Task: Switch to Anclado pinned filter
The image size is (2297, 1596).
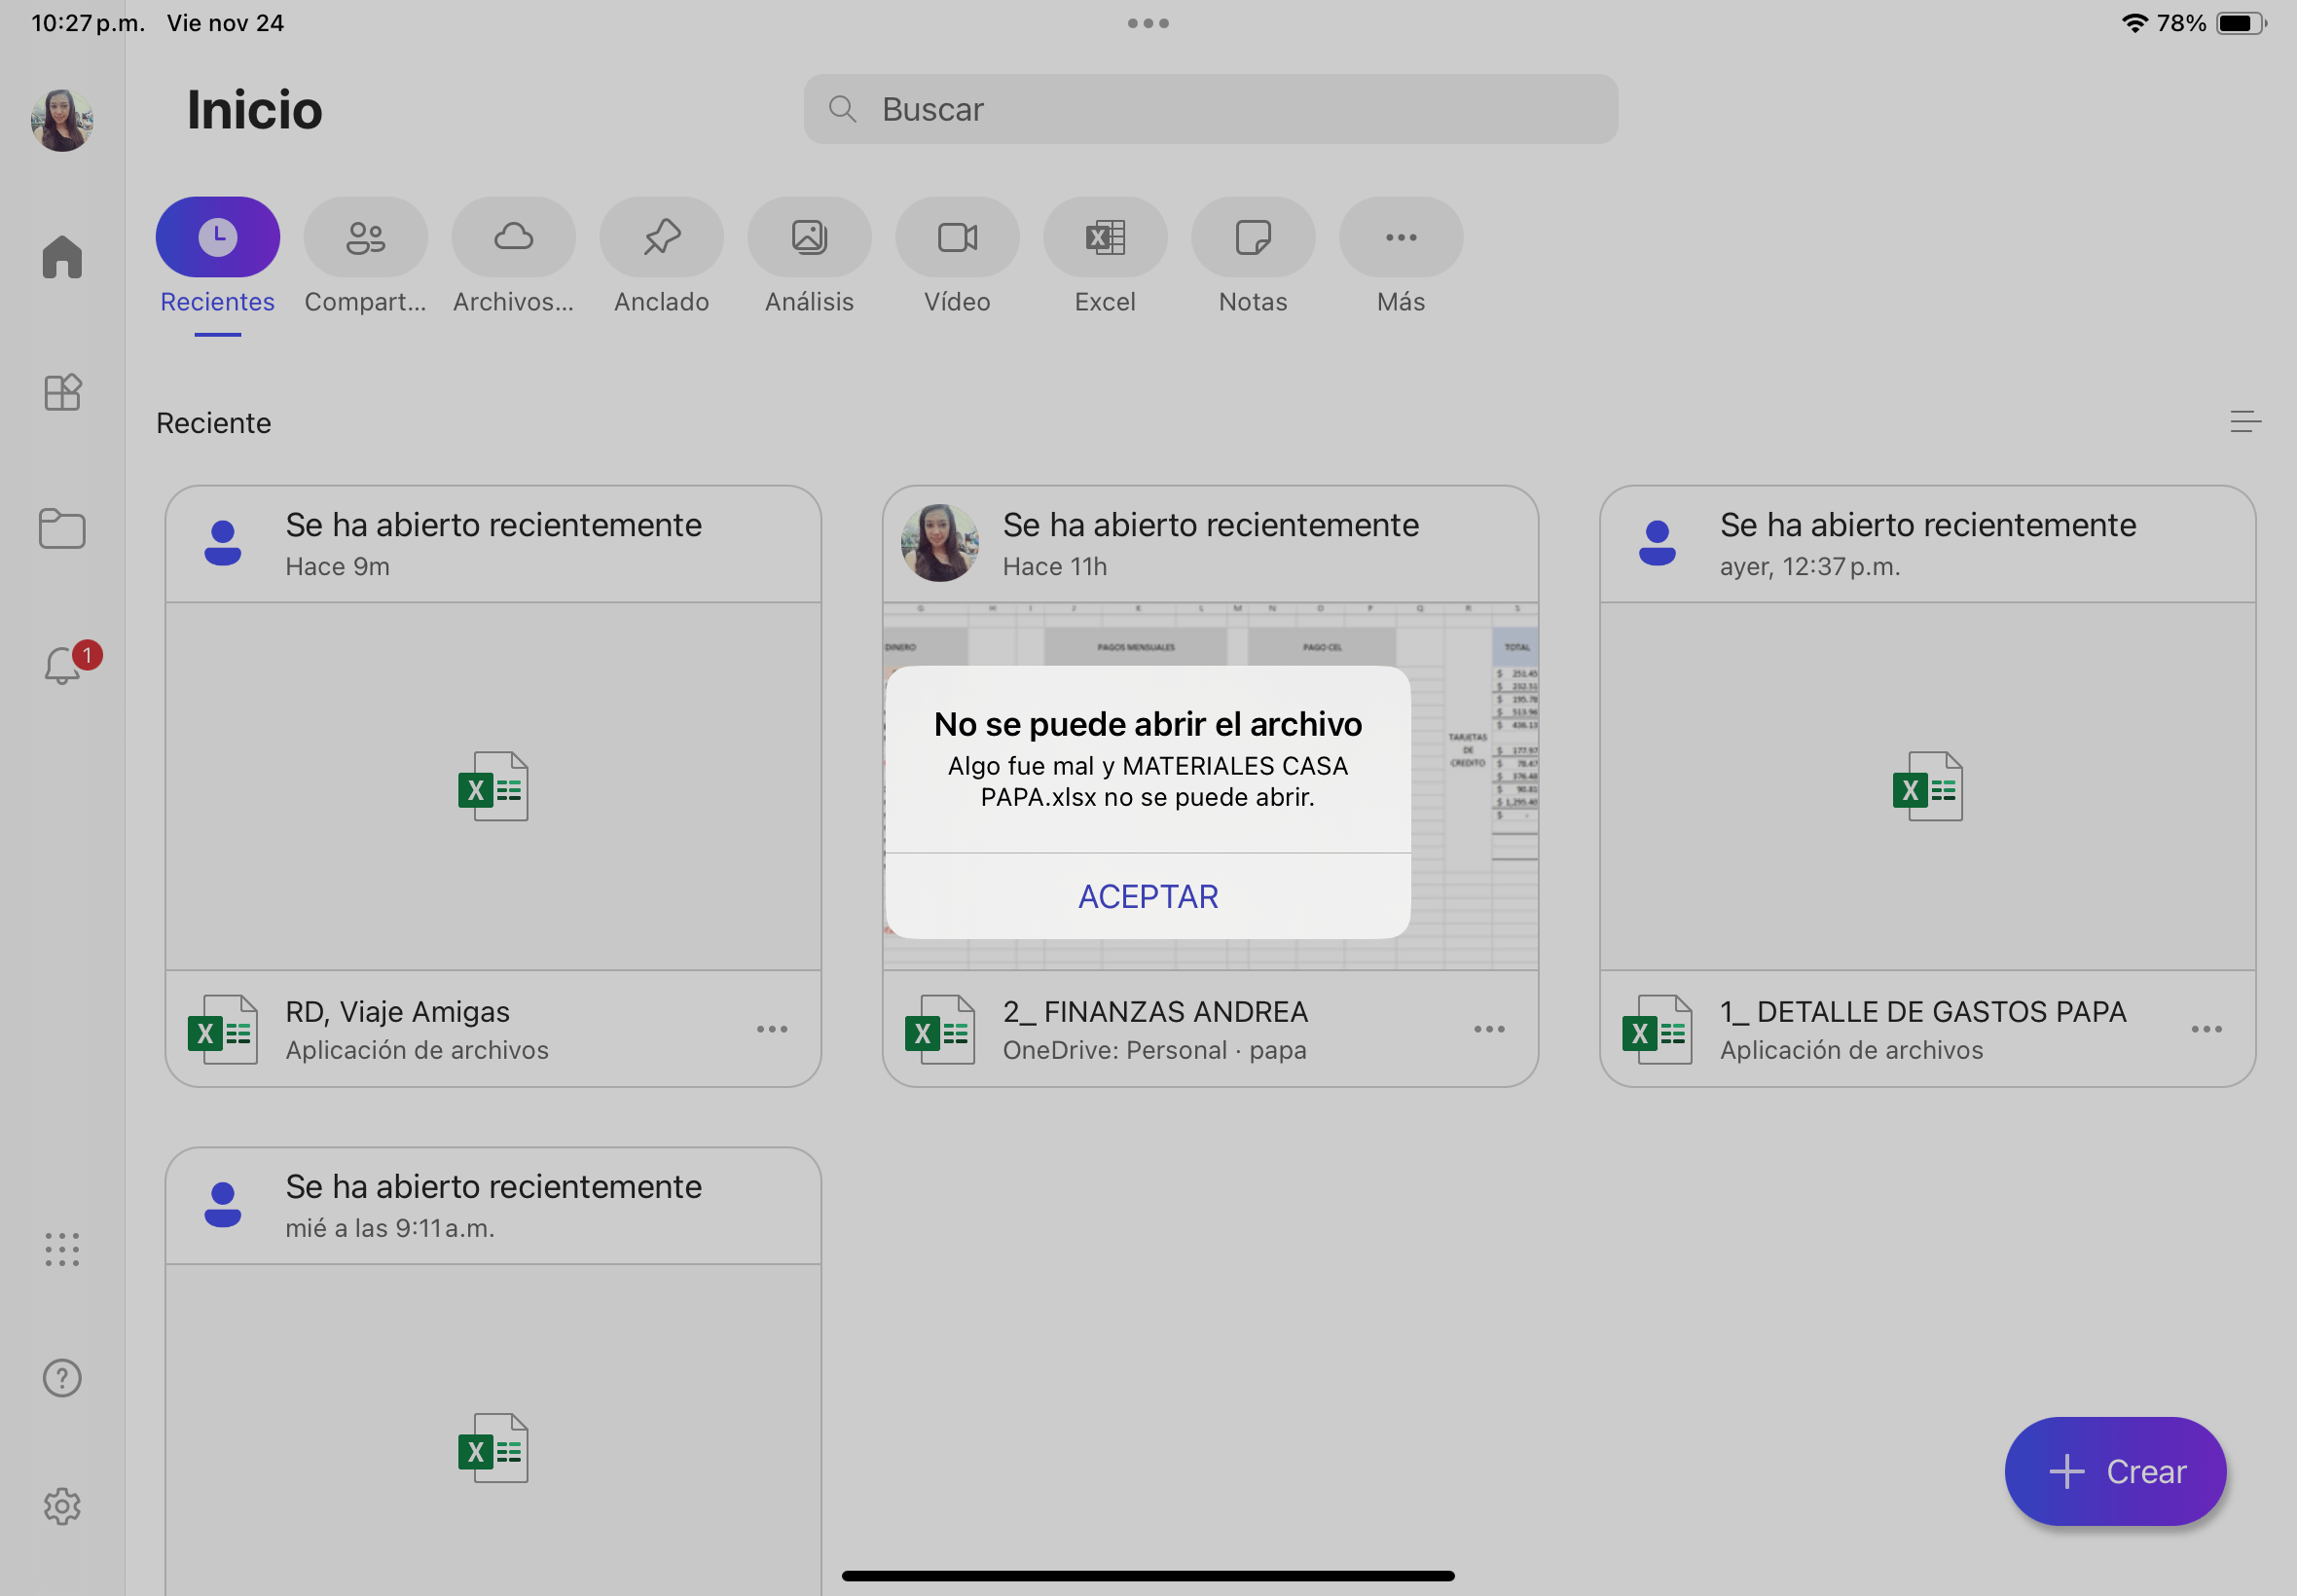Action: coord(661,237)
